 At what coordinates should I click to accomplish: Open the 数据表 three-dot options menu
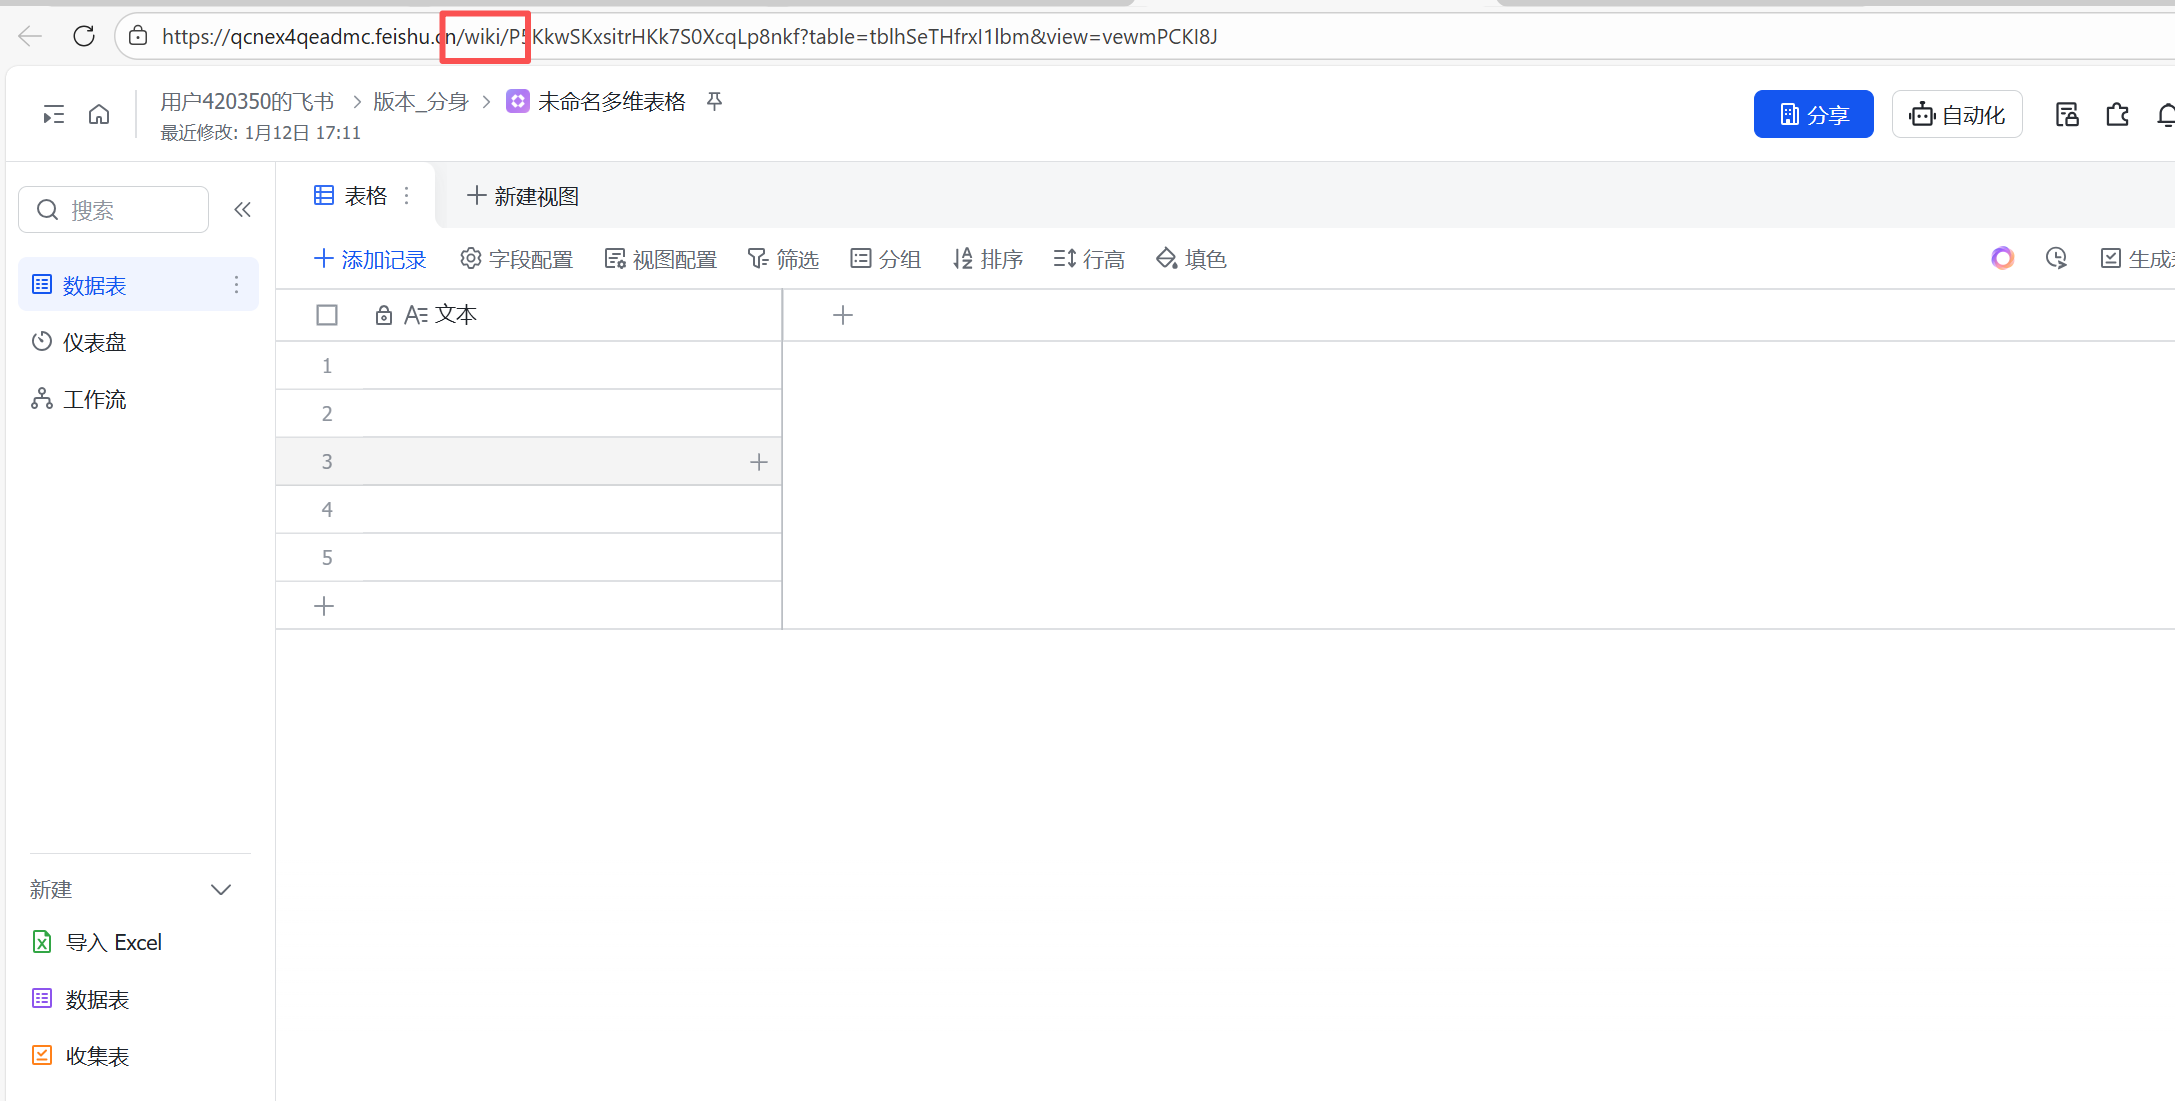236,285
